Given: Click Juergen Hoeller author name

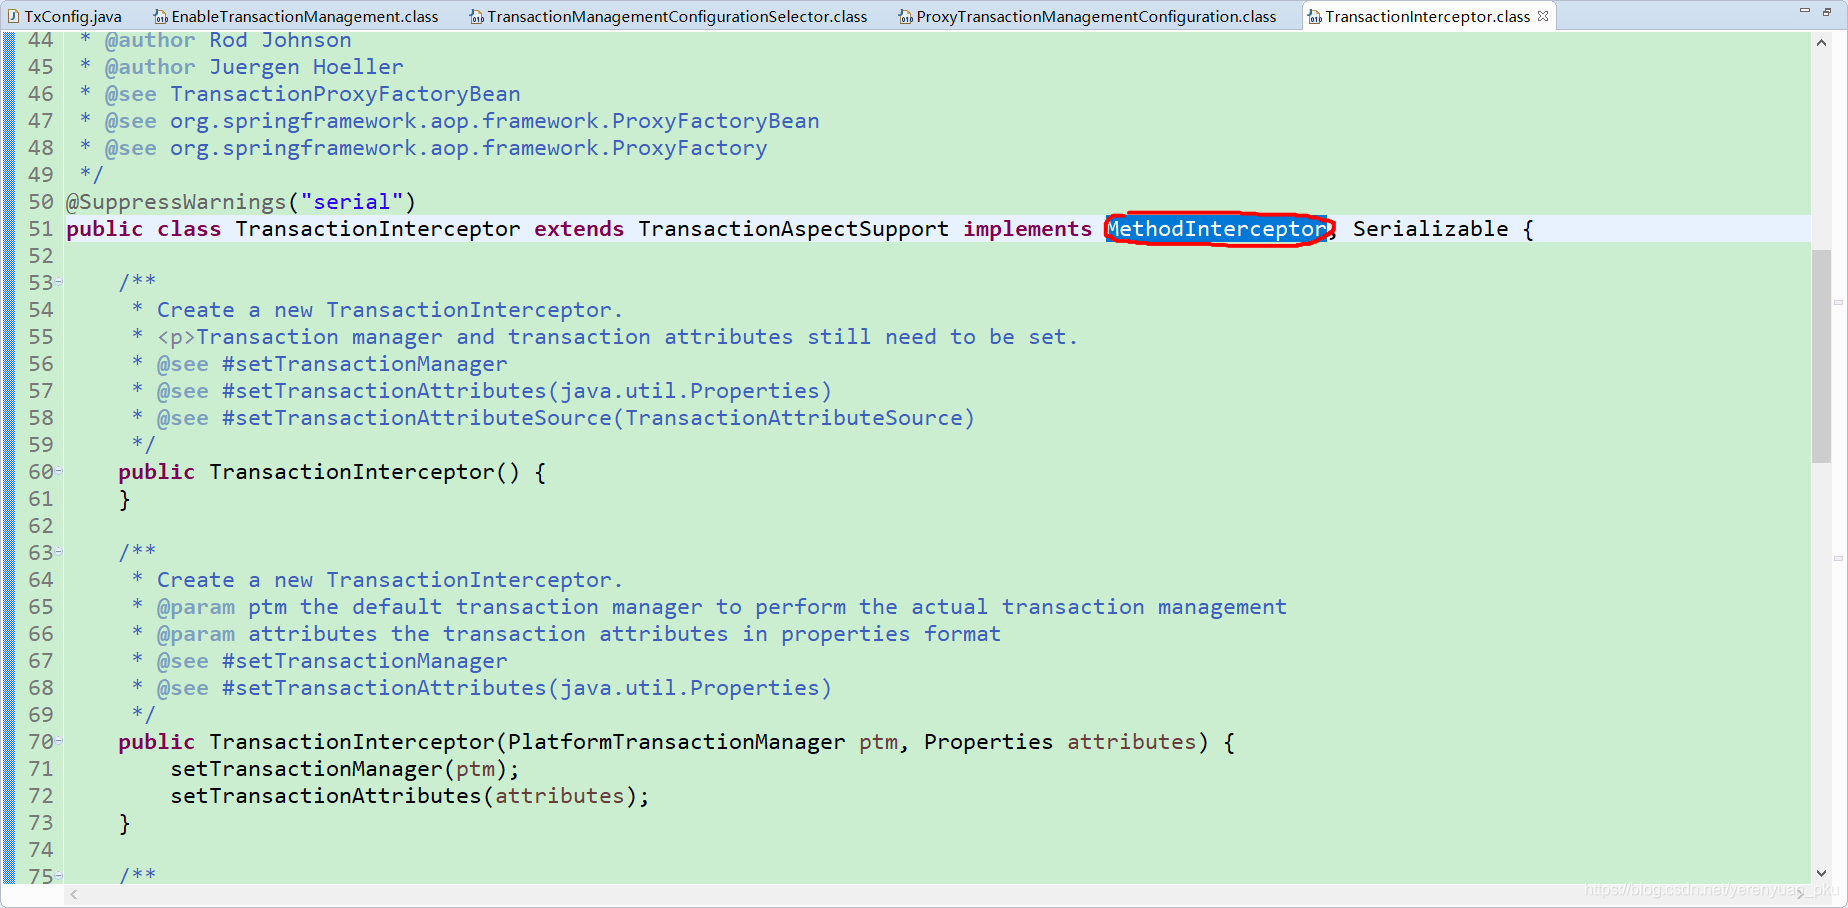Looking at the screenshot, I should tap(306, 67).
